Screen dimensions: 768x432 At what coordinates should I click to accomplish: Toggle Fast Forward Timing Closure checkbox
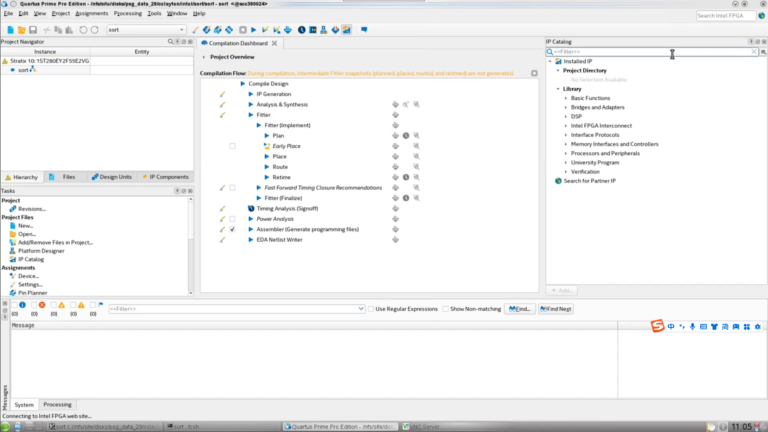pyautogui.click(x=232, y=188)
